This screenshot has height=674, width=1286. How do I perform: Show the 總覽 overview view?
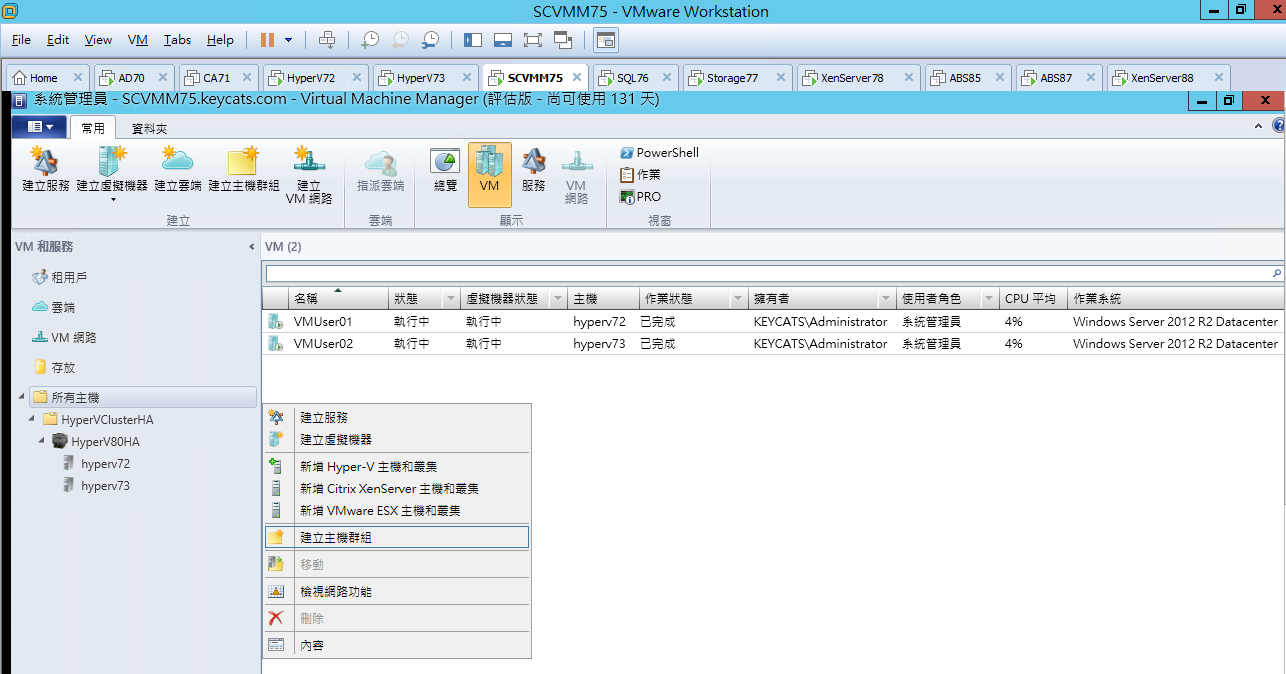tap(445, 170)
